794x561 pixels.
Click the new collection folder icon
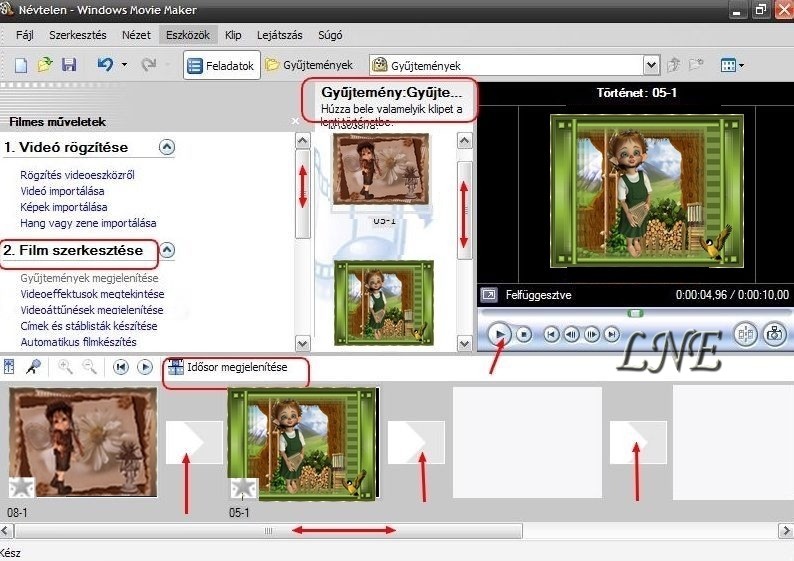click(696, 64)
